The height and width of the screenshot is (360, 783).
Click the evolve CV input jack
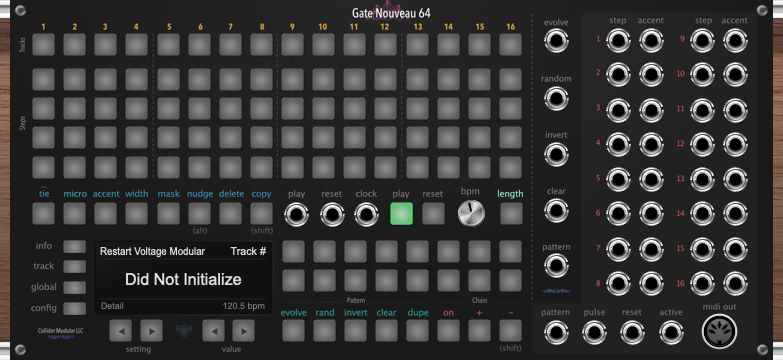(x=556, y=41)
